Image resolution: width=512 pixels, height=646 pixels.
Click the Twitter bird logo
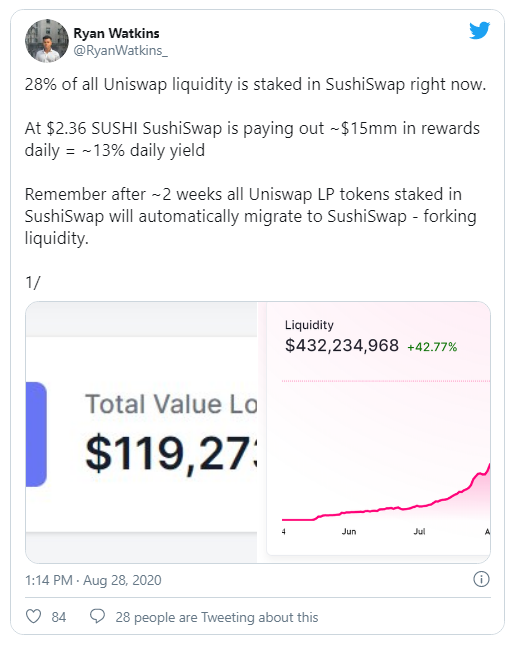point(479,30)
